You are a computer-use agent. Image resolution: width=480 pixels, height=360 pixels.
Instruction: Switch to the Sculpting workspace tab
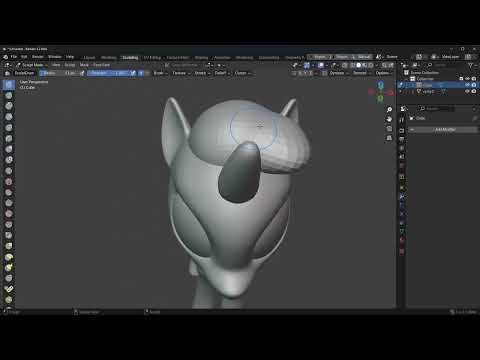point(130,57)
